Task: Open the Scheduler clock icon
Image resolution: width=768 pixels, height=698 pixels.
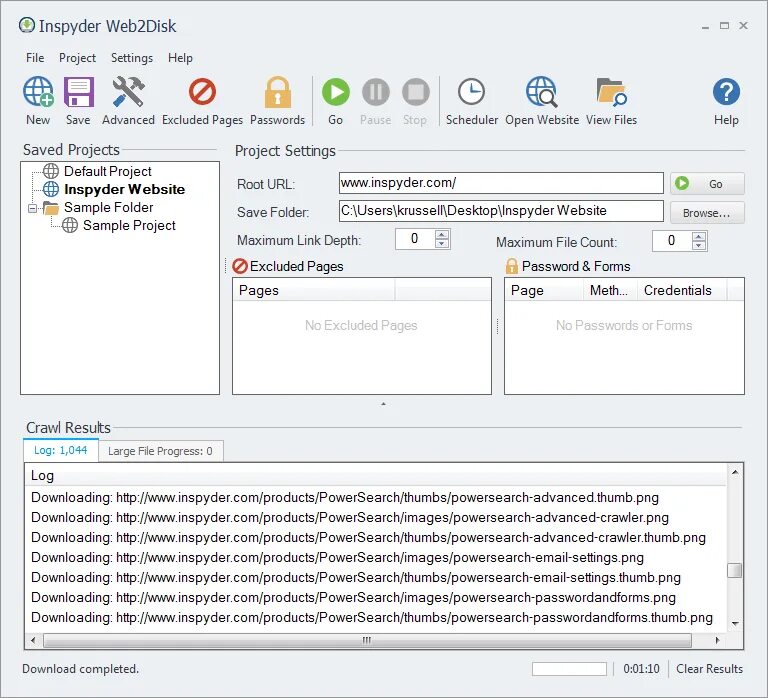Action: (x=471, y=92)
